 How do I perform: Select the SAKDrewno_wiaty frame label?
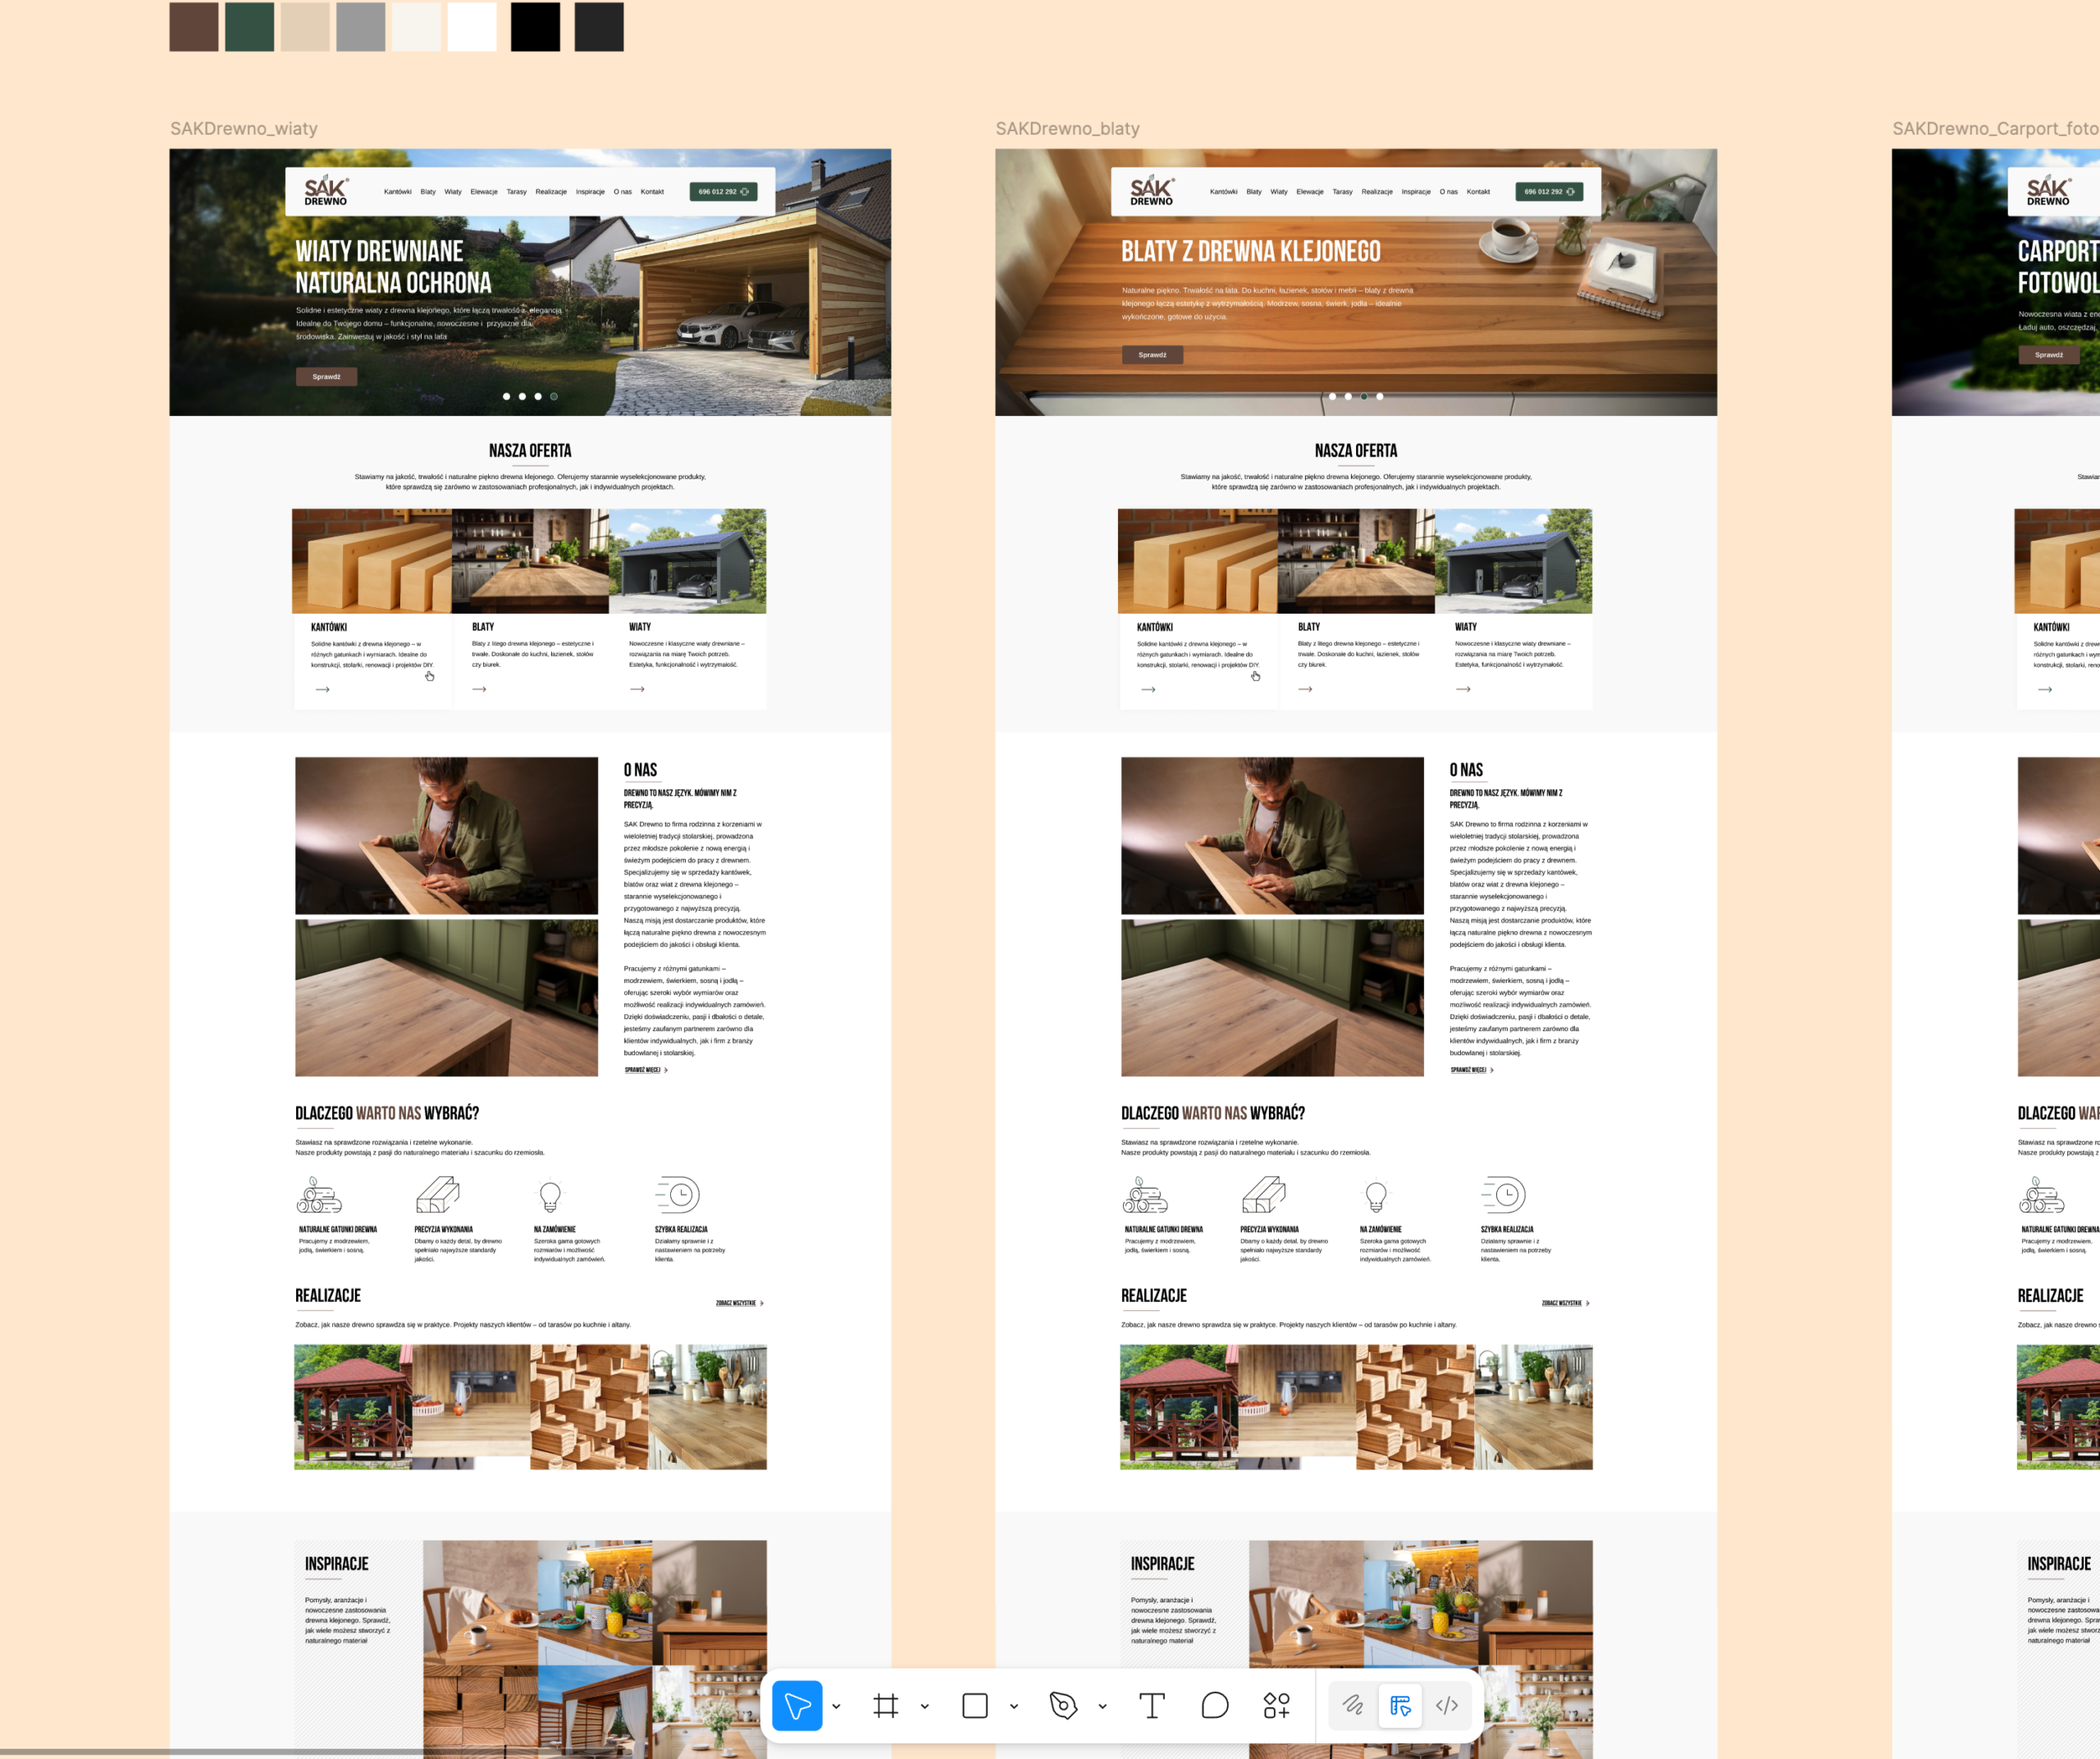click(243, 128)
